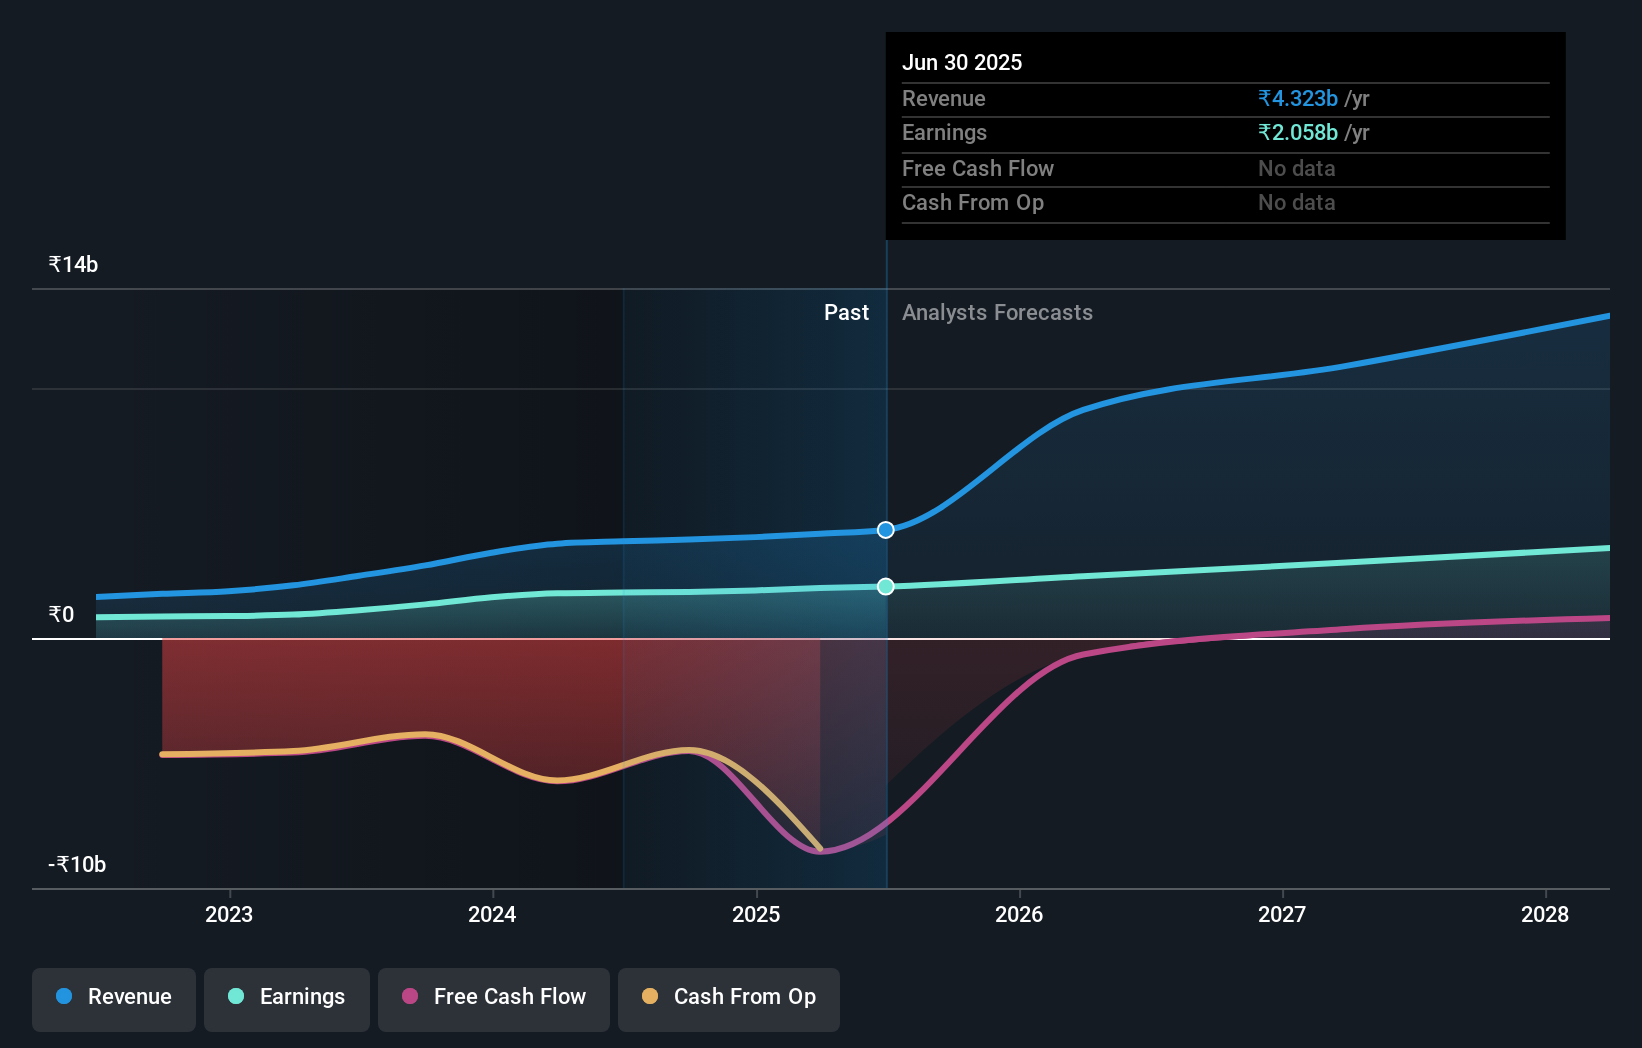
Task: Toggle the Earnings legend button
Action: click(287, 999)
